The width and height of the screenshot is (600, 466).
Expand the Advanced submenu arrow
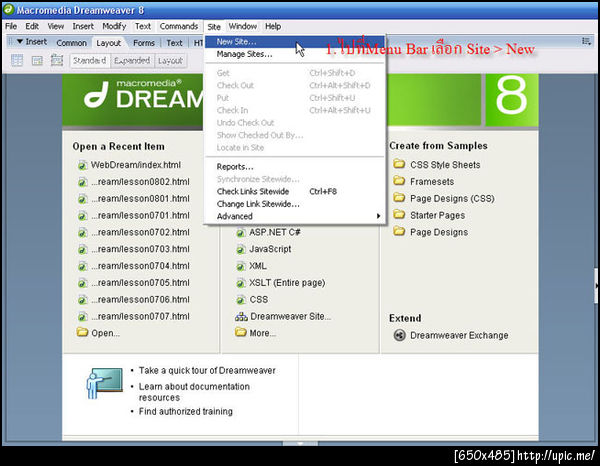pos(378,216)
